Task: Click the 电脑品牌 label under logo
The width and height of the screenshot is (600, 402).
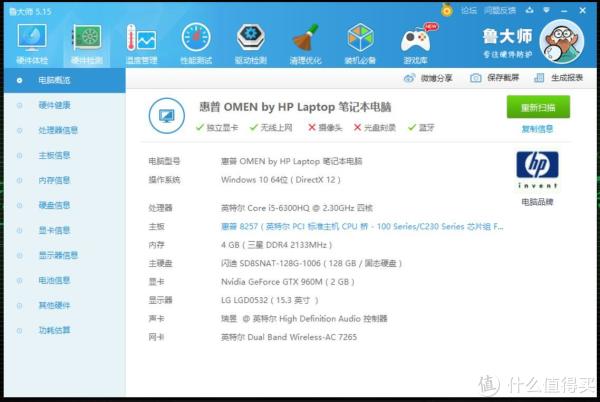Action: [x=537, y=202]
